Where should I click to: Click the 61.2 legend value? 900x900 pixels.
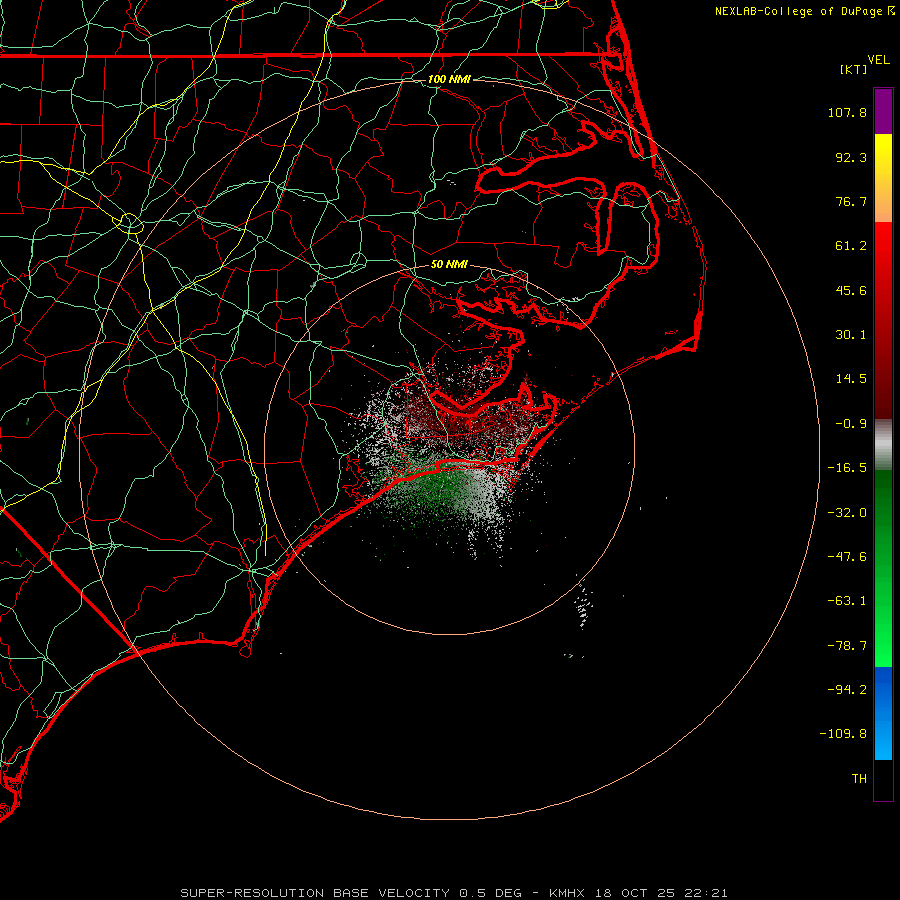click(851, 246)
